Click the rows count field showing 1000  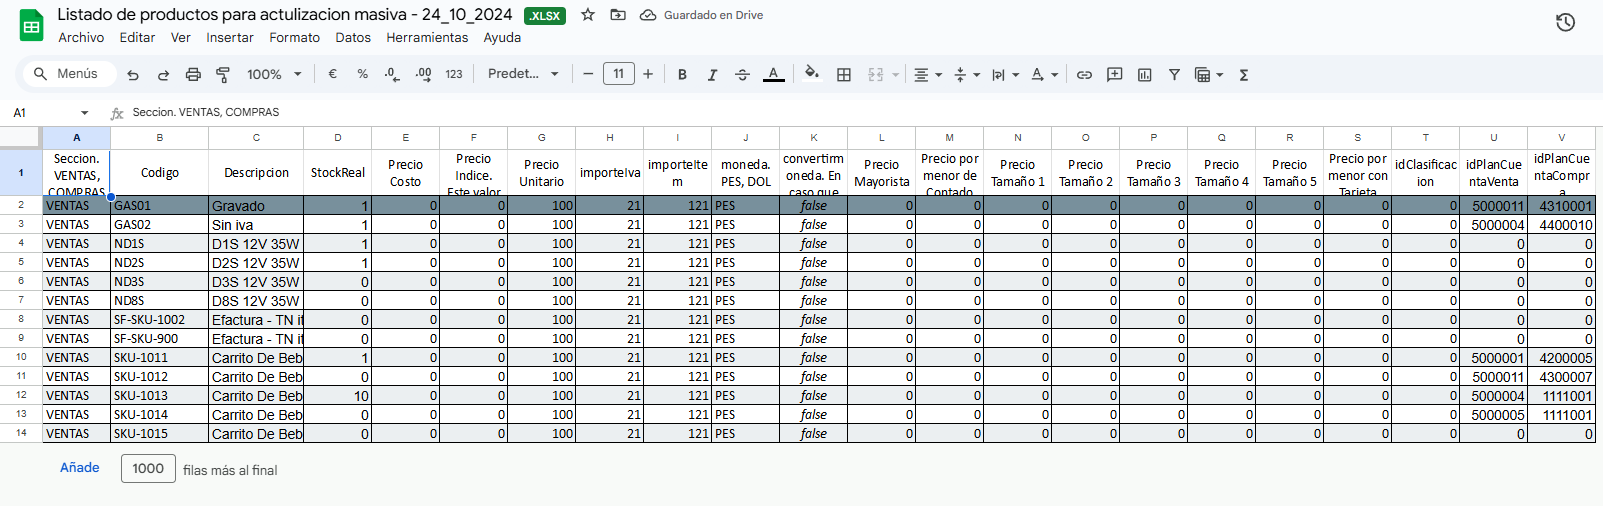pyautogui.click(x=148, y=469)
